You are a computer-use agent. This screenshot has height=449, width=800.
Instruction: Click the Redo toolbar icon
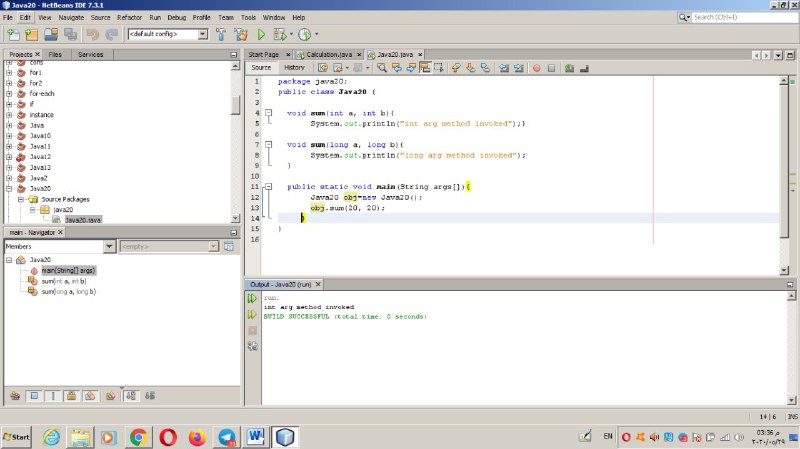point(111,34)
